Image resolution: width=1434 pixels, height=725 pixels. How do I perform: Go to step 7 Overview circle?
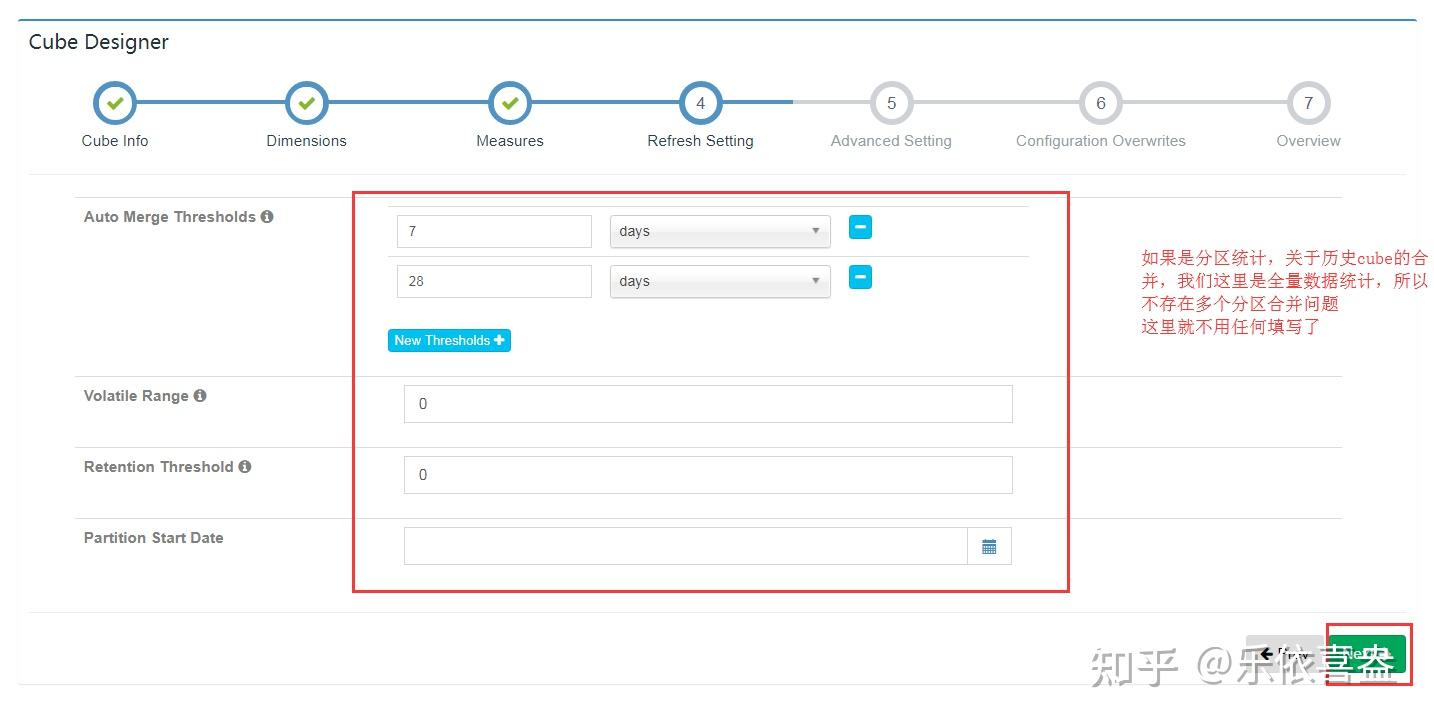[1308, 103]
